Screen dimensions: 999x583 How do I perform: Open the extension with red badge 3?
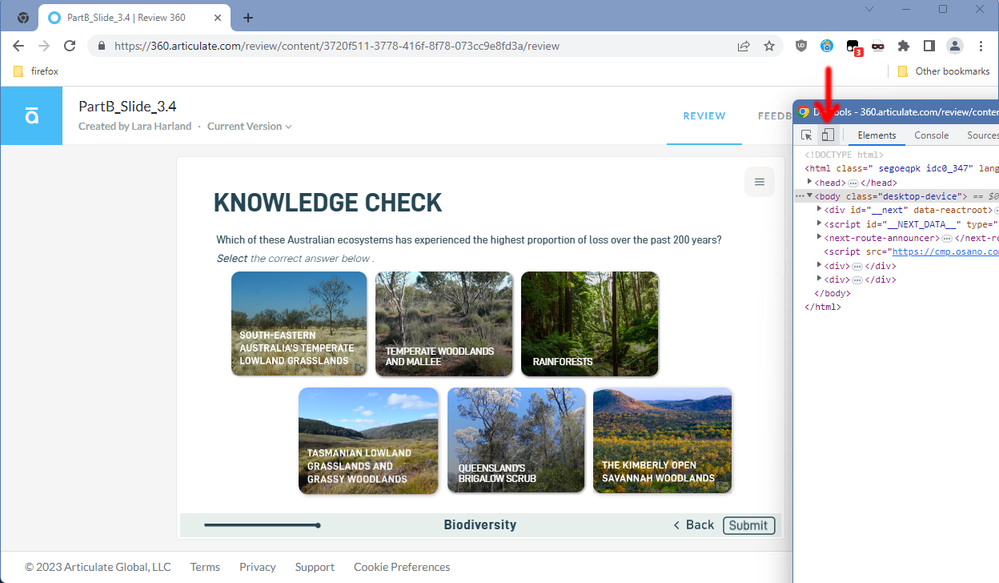coord(854,47)
